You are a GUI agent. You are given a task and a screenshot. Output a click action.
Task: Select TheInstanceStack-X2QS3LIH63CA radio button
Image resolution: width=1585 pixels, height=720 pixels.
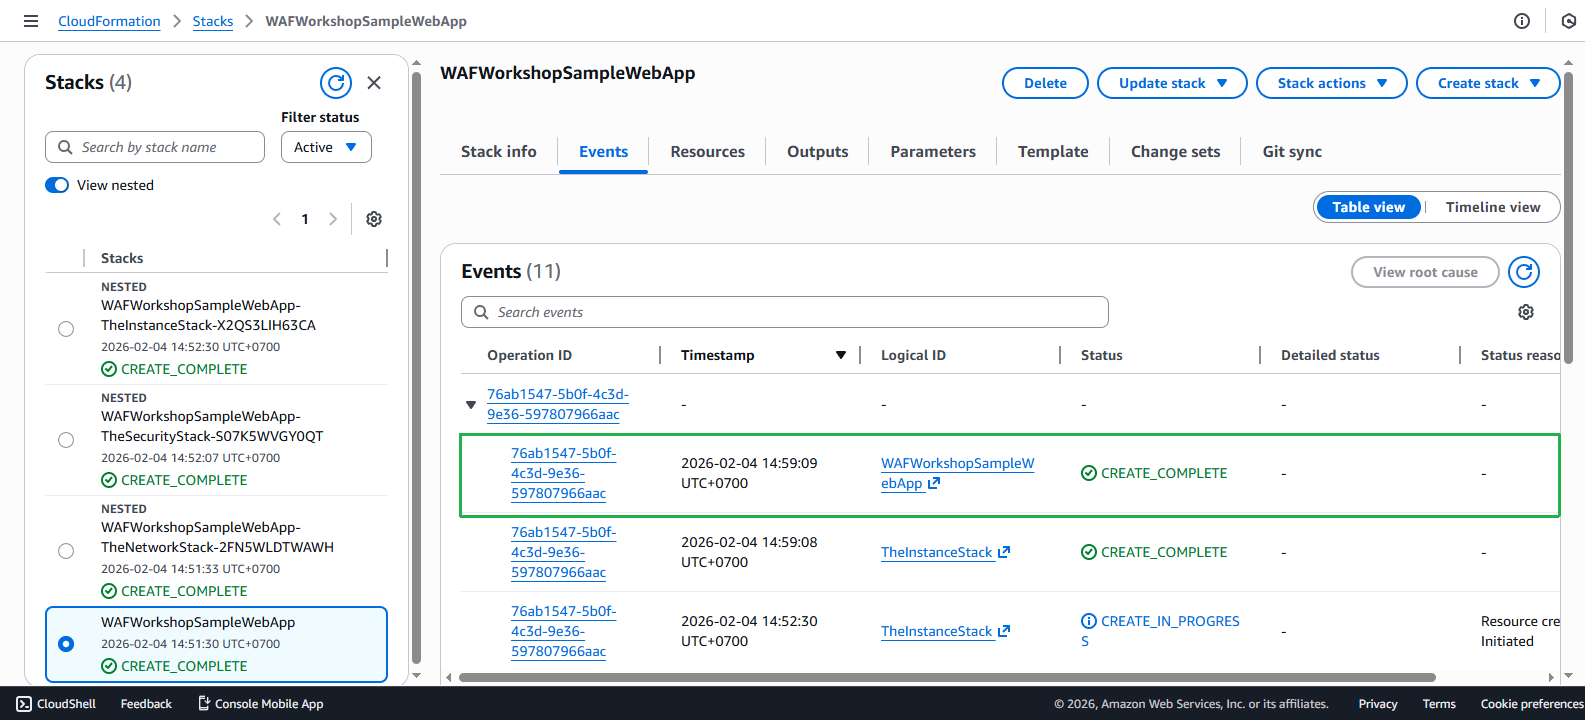click(66, 329)
